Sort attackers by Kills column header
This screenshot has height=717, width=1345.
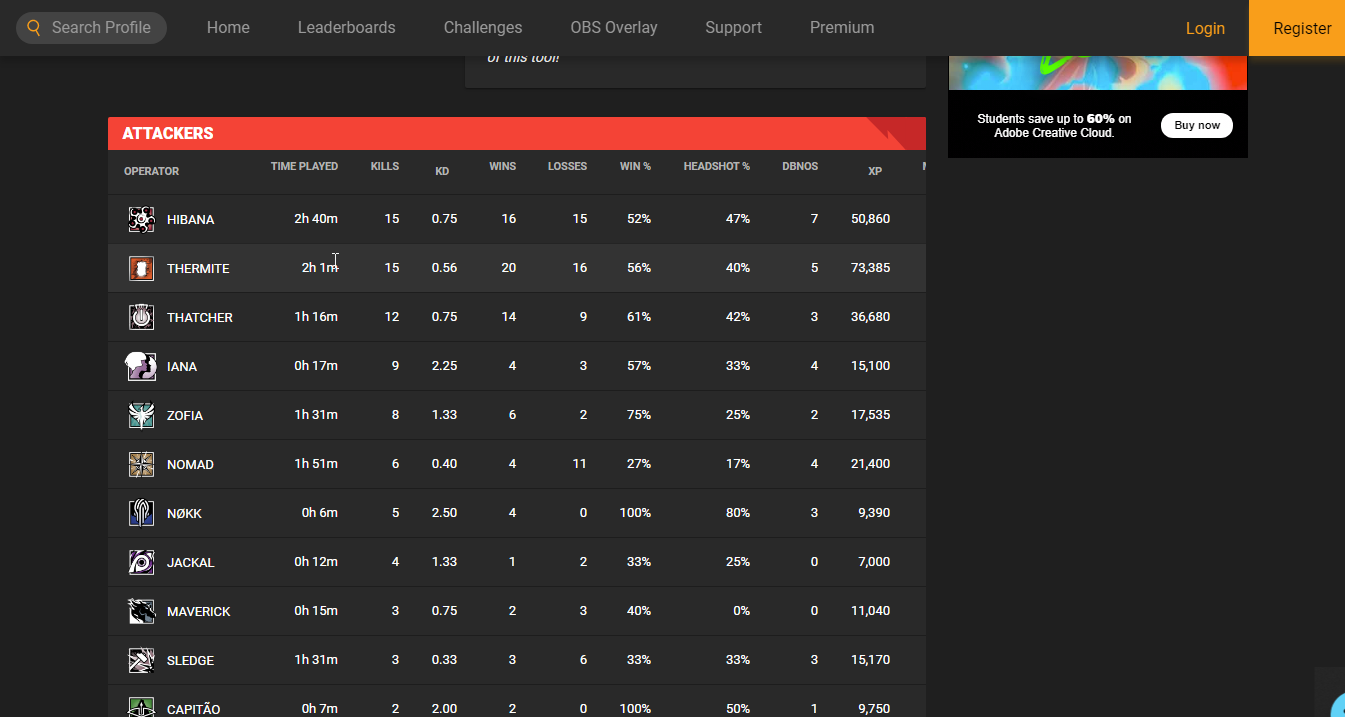click(384, 166)
